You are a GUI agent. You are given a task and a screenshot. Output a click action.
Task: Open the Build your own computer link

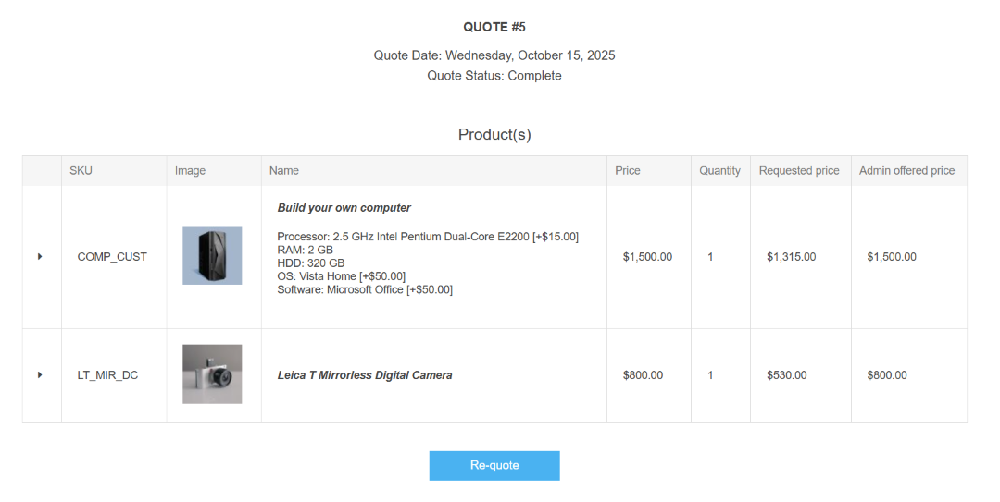pos(344,208)
